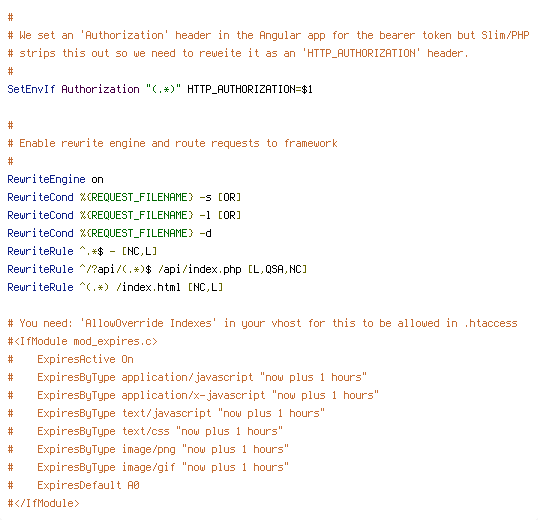Click the commented IfModule mod_expires.c opening tag
Viewport: 538px width, 520px height.
click(x=82, y=341)
